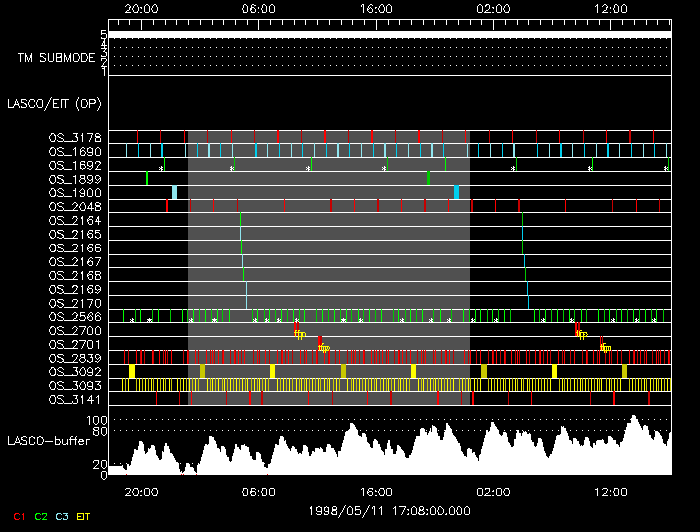The width and height of the screenshot is (700, 532).
Task: Select the C3 legend label
Action: tap(62, 517)
